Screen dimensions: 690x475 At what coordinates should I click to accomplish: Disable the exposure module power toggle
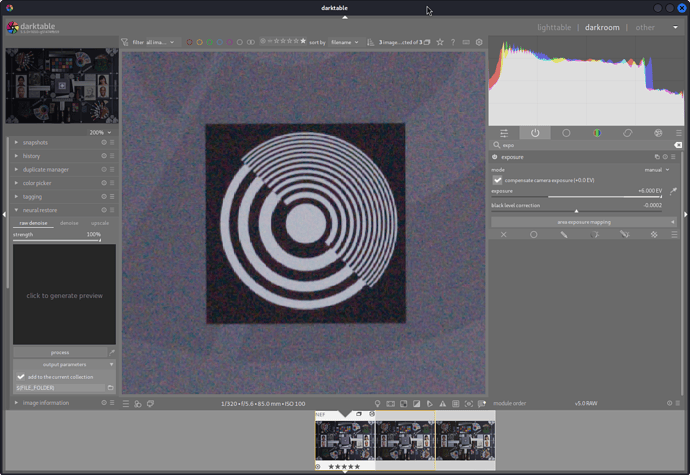495,157
